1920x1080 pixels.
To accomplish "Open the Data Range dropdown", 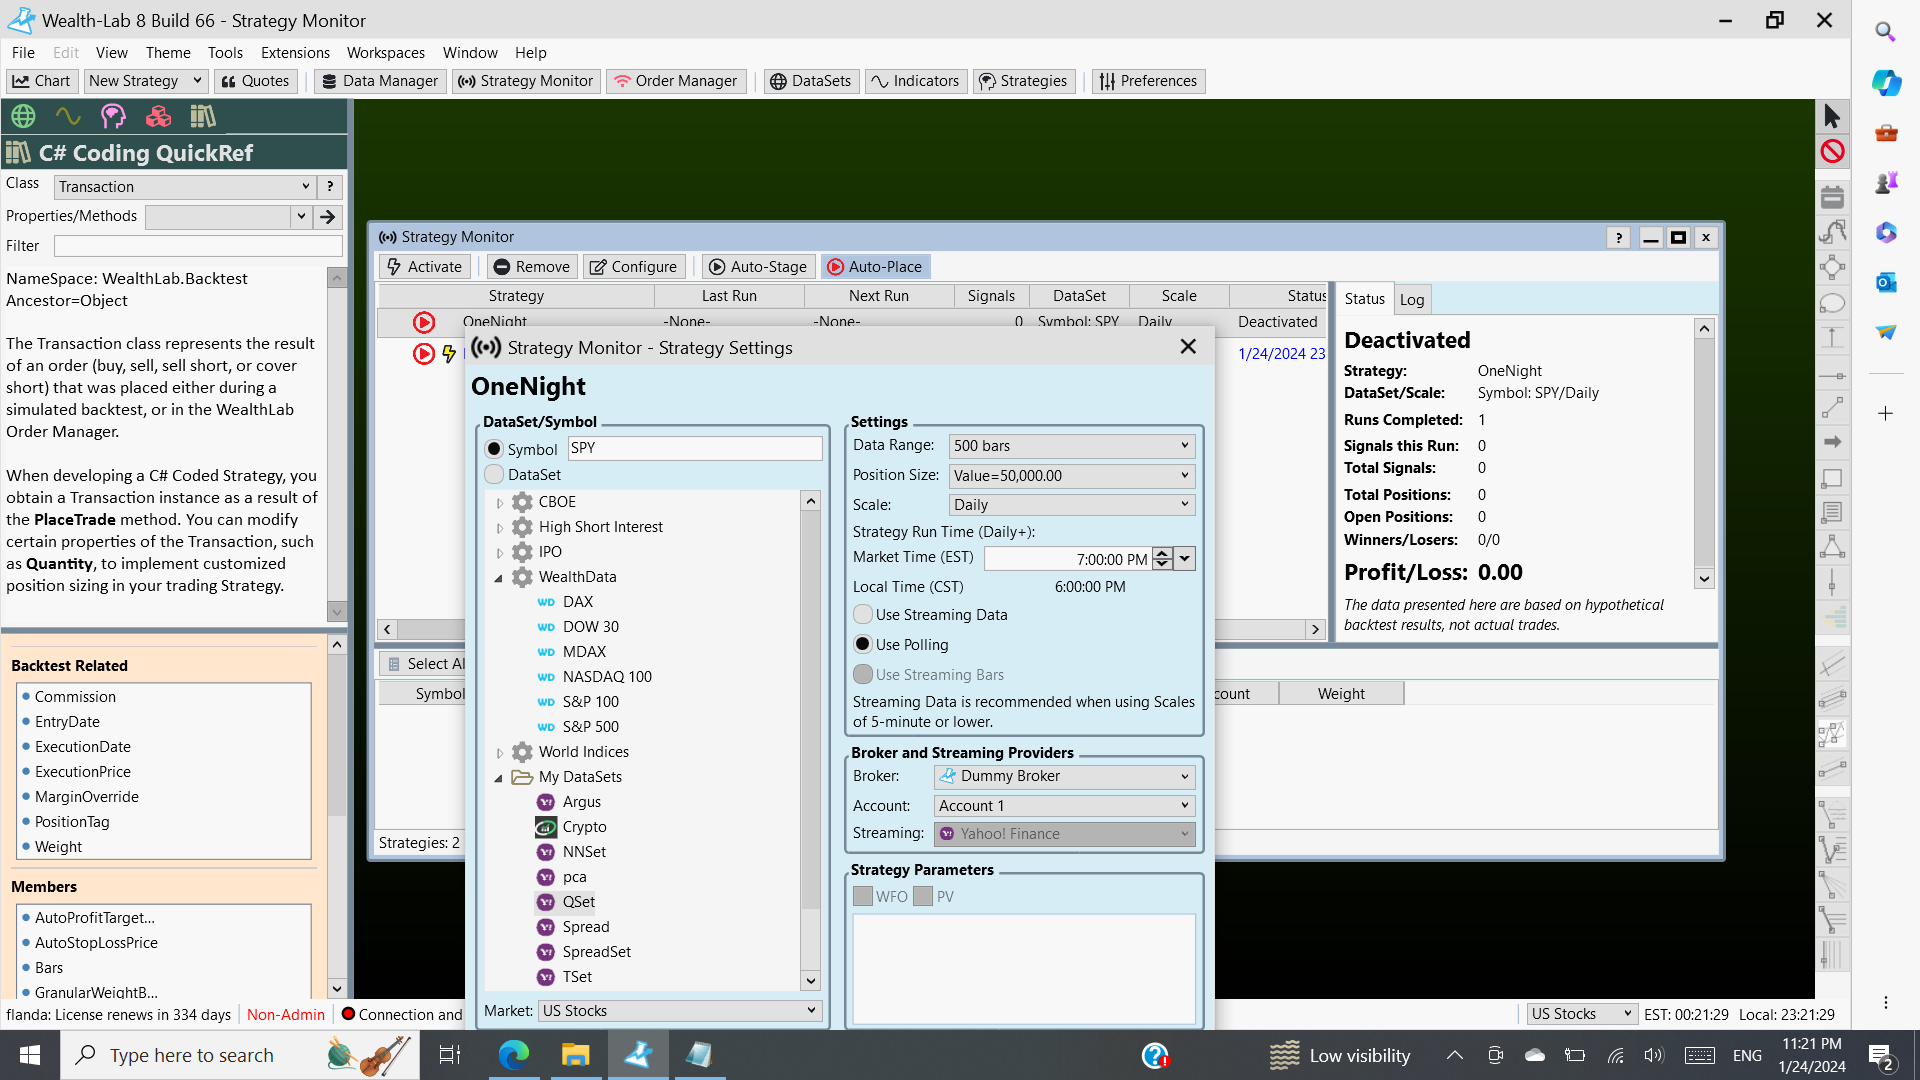I will 1071,446.
